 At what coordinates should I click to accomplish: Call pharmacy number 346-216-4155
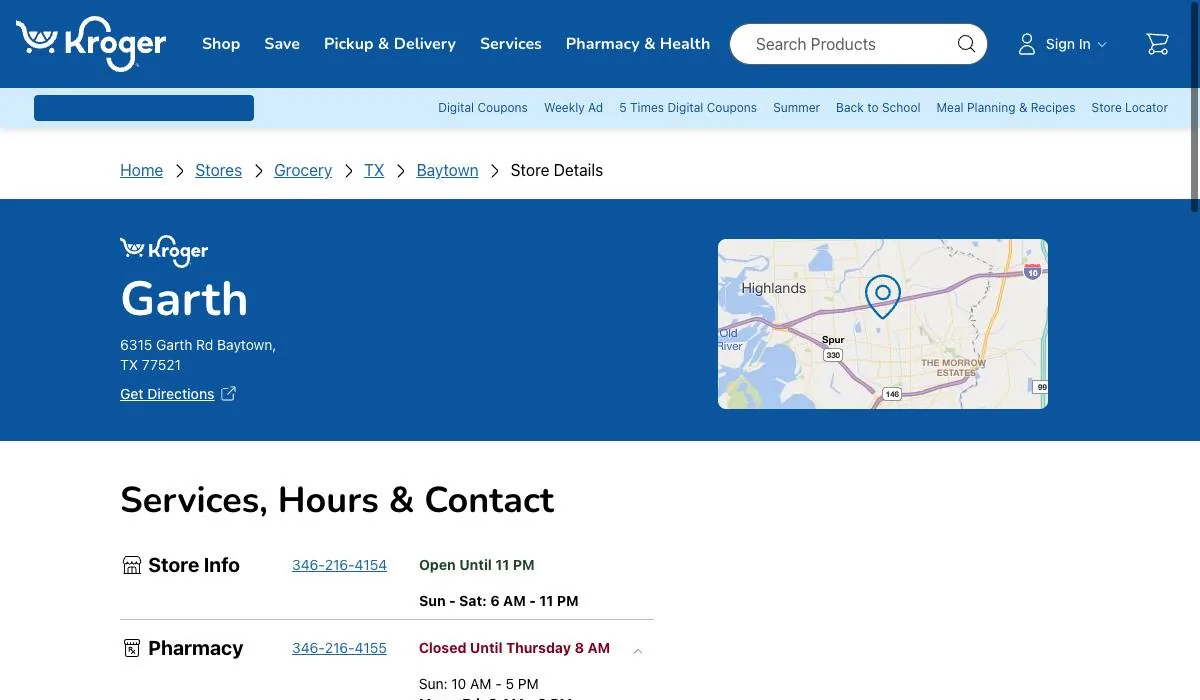[x=339, y=648]
